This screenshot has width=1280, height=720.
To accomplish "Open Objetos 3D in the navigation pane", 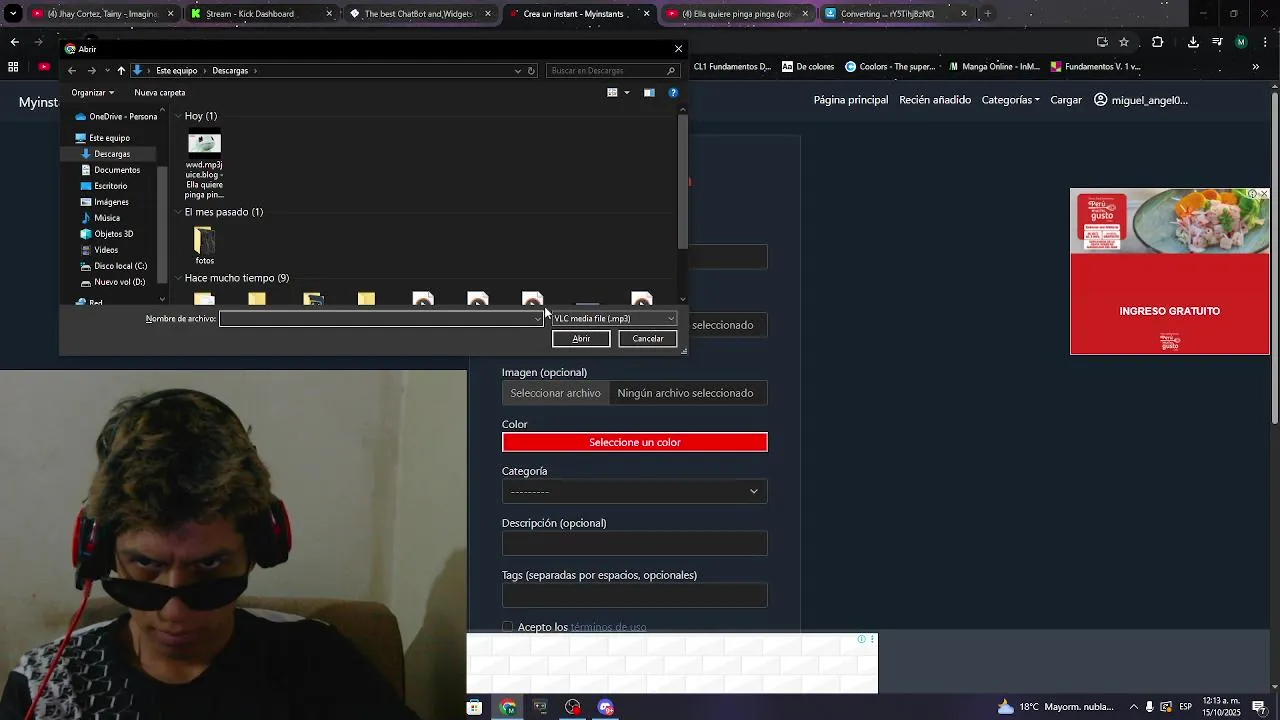I will 106,234.
